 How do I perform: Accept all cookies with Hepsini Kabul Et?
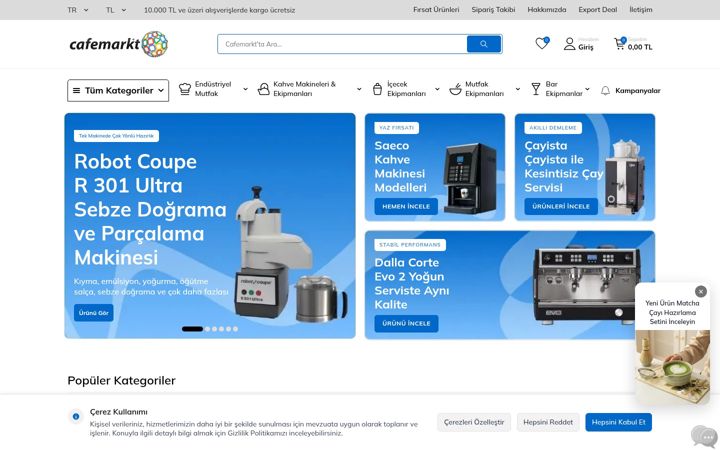619,422
